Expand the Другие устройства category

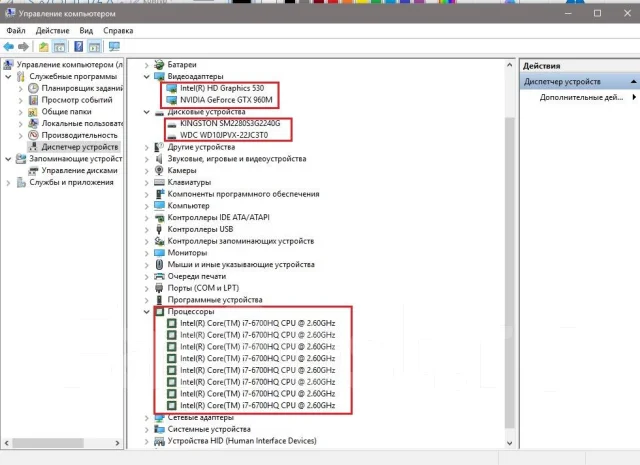[146, 147]
